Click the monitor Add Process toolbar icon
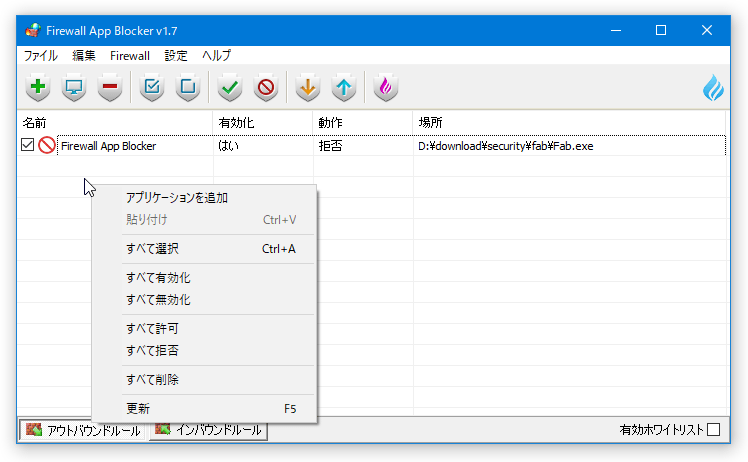 click(74, 87)
